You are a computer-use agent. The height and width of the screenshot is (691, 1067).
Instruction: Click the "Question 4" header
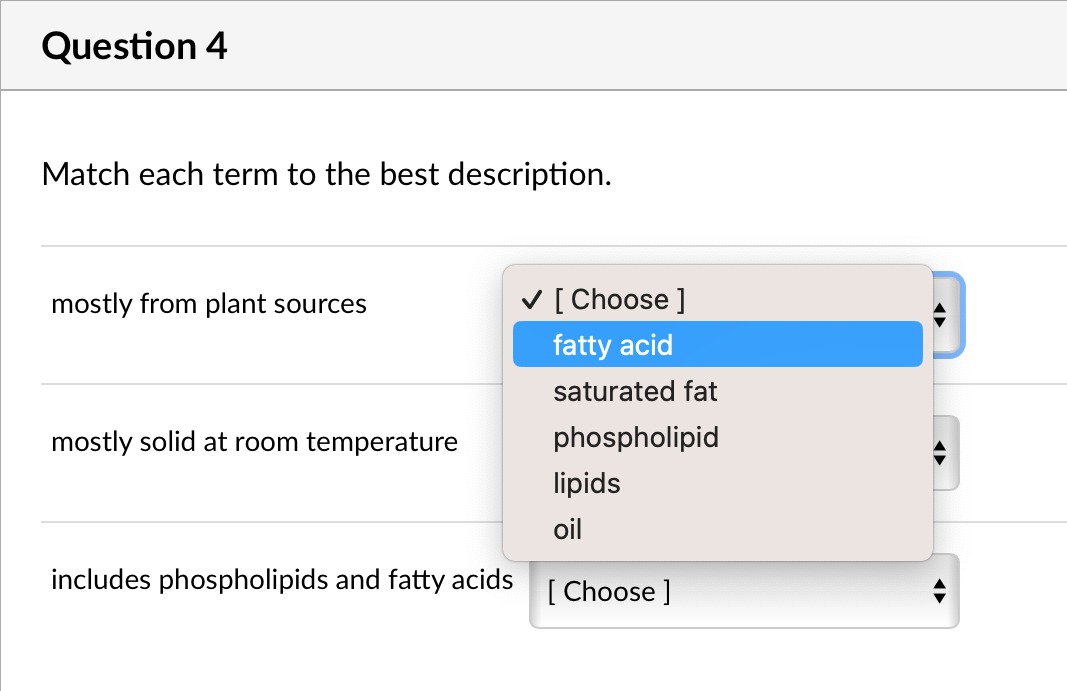click(135, 45)
